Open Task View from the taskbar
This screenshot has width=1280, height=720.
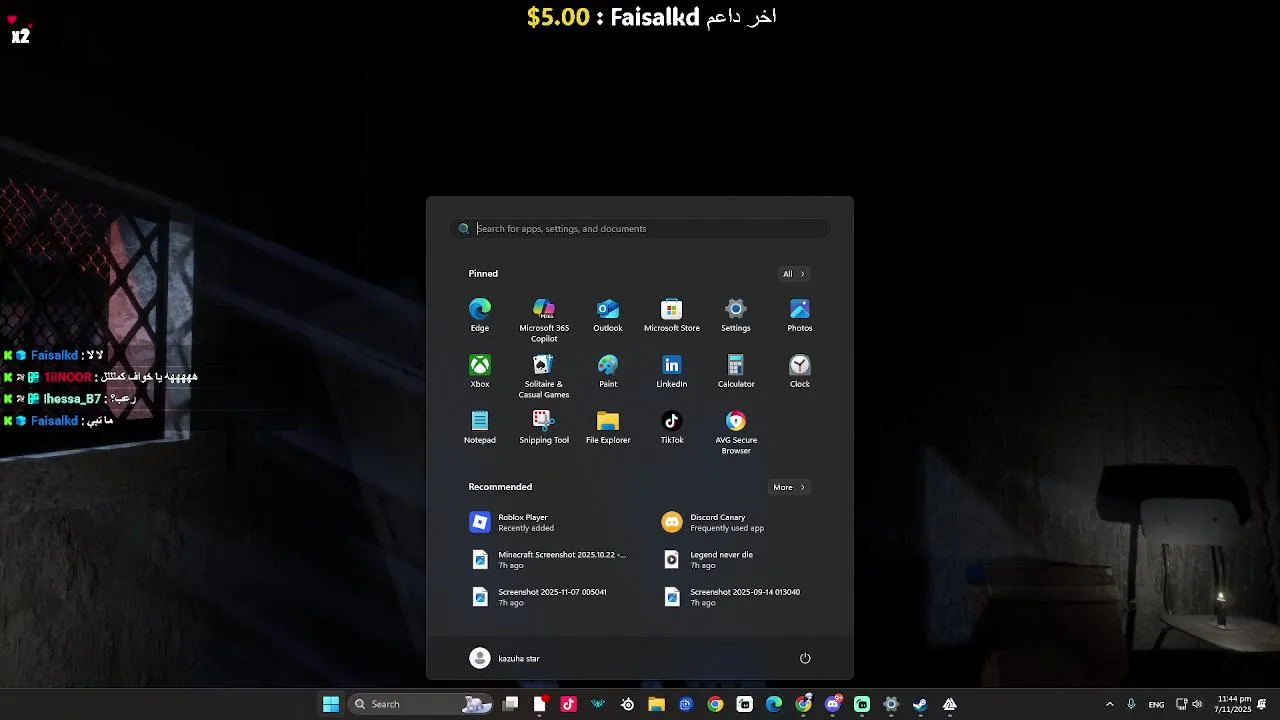510,704
